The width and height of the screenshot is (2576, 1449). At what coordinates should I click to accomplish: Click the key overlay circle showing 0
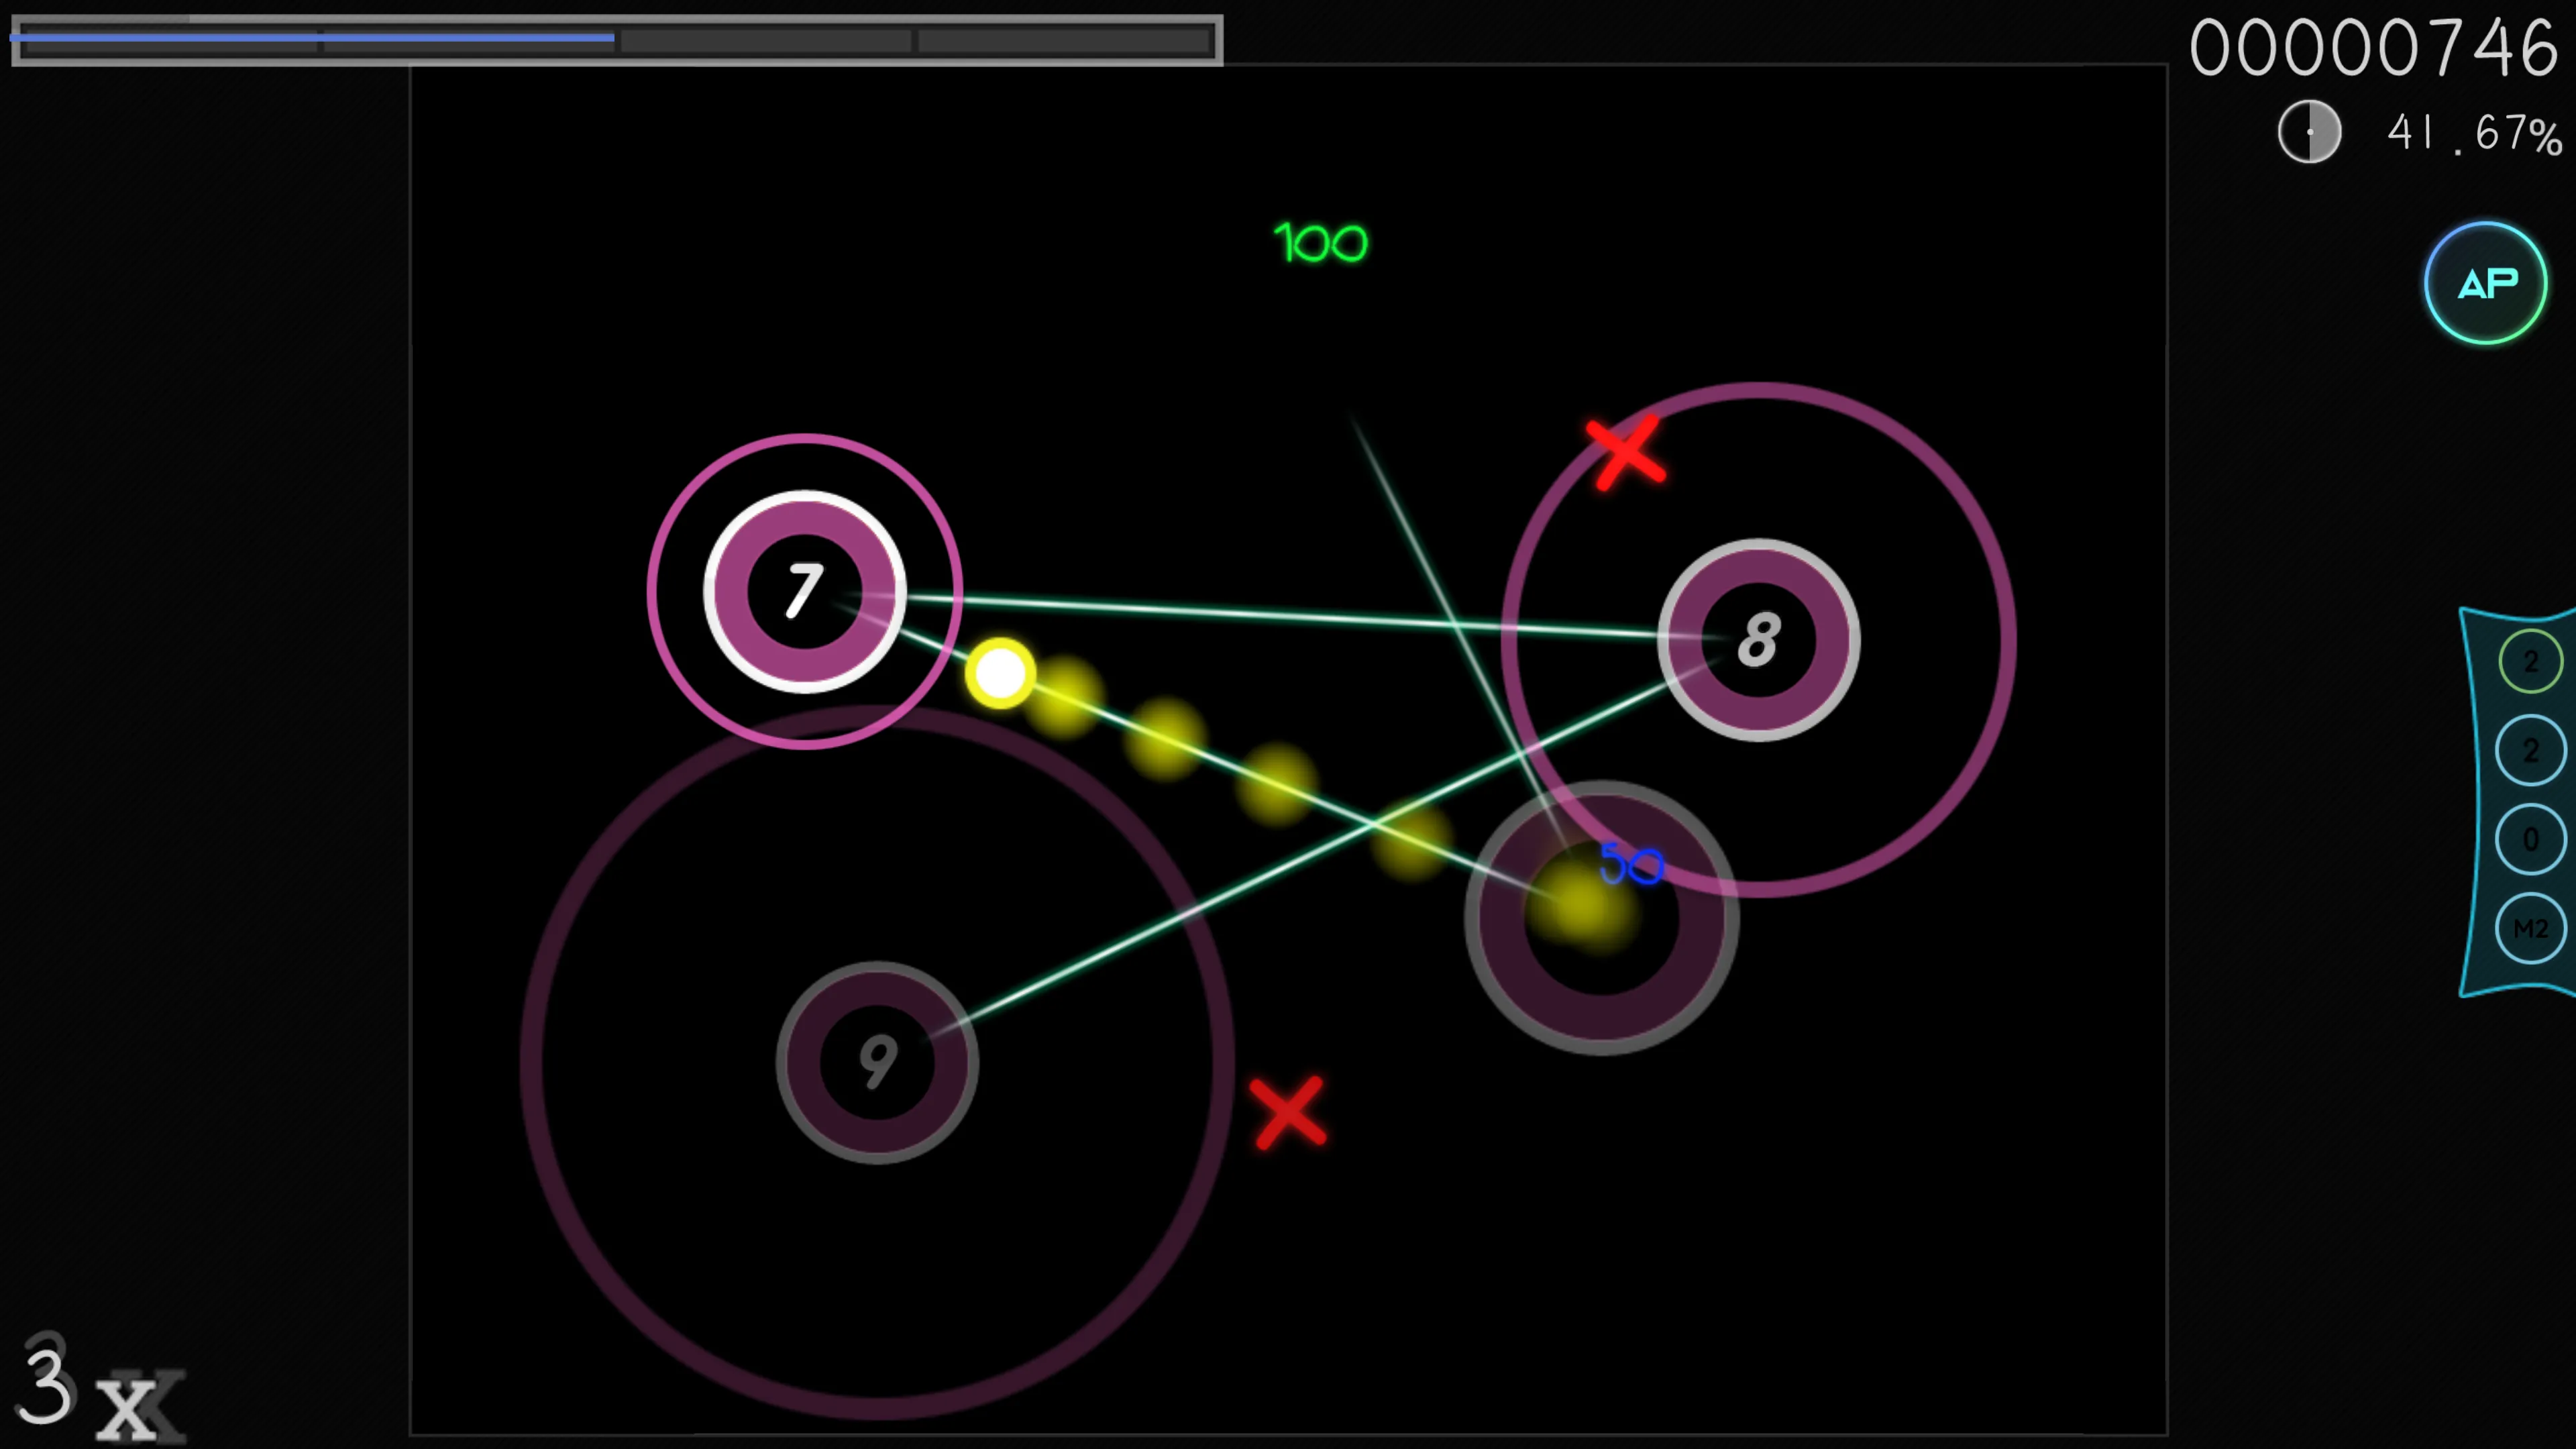tap(2530, 839)
